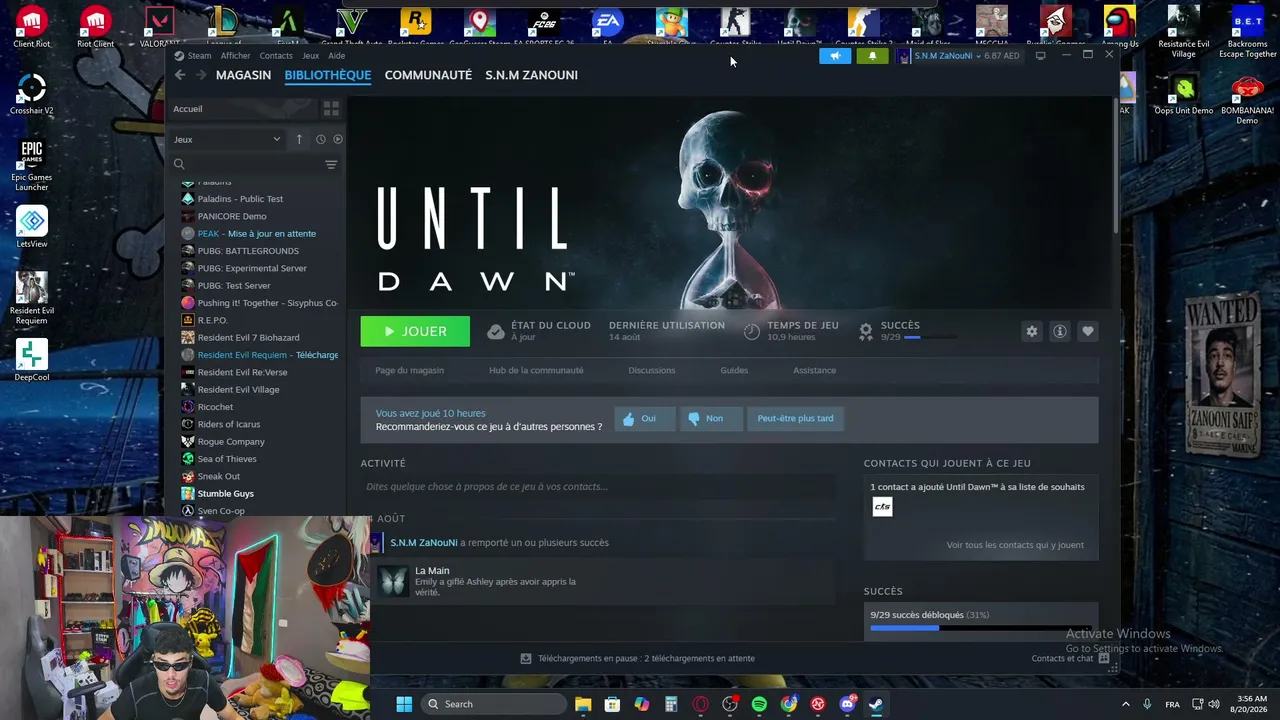Switch to the COMMUNAUTÉ tab
The image size is (1280, 720).
[428, 75]
